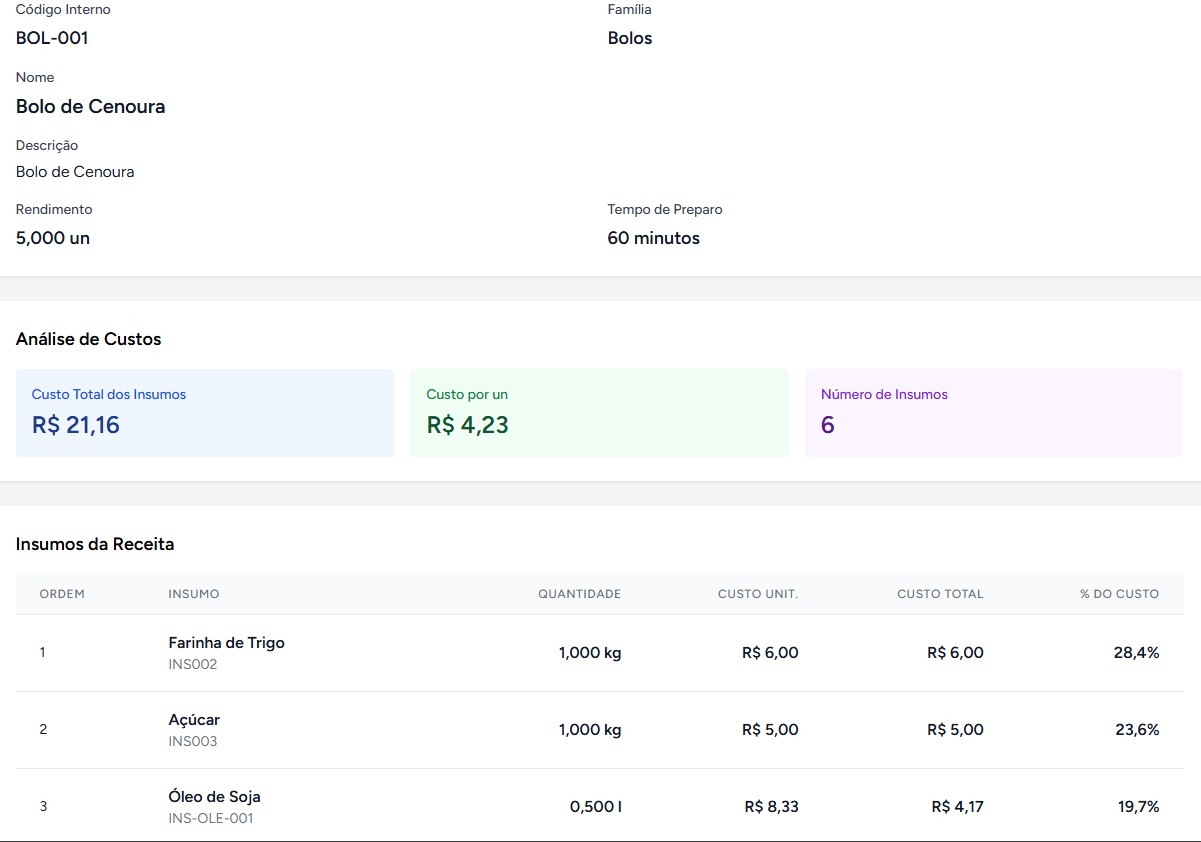Click the CUSTO UNIT. column header
This screenshot has height=842, width=1201.
(757, 594)
